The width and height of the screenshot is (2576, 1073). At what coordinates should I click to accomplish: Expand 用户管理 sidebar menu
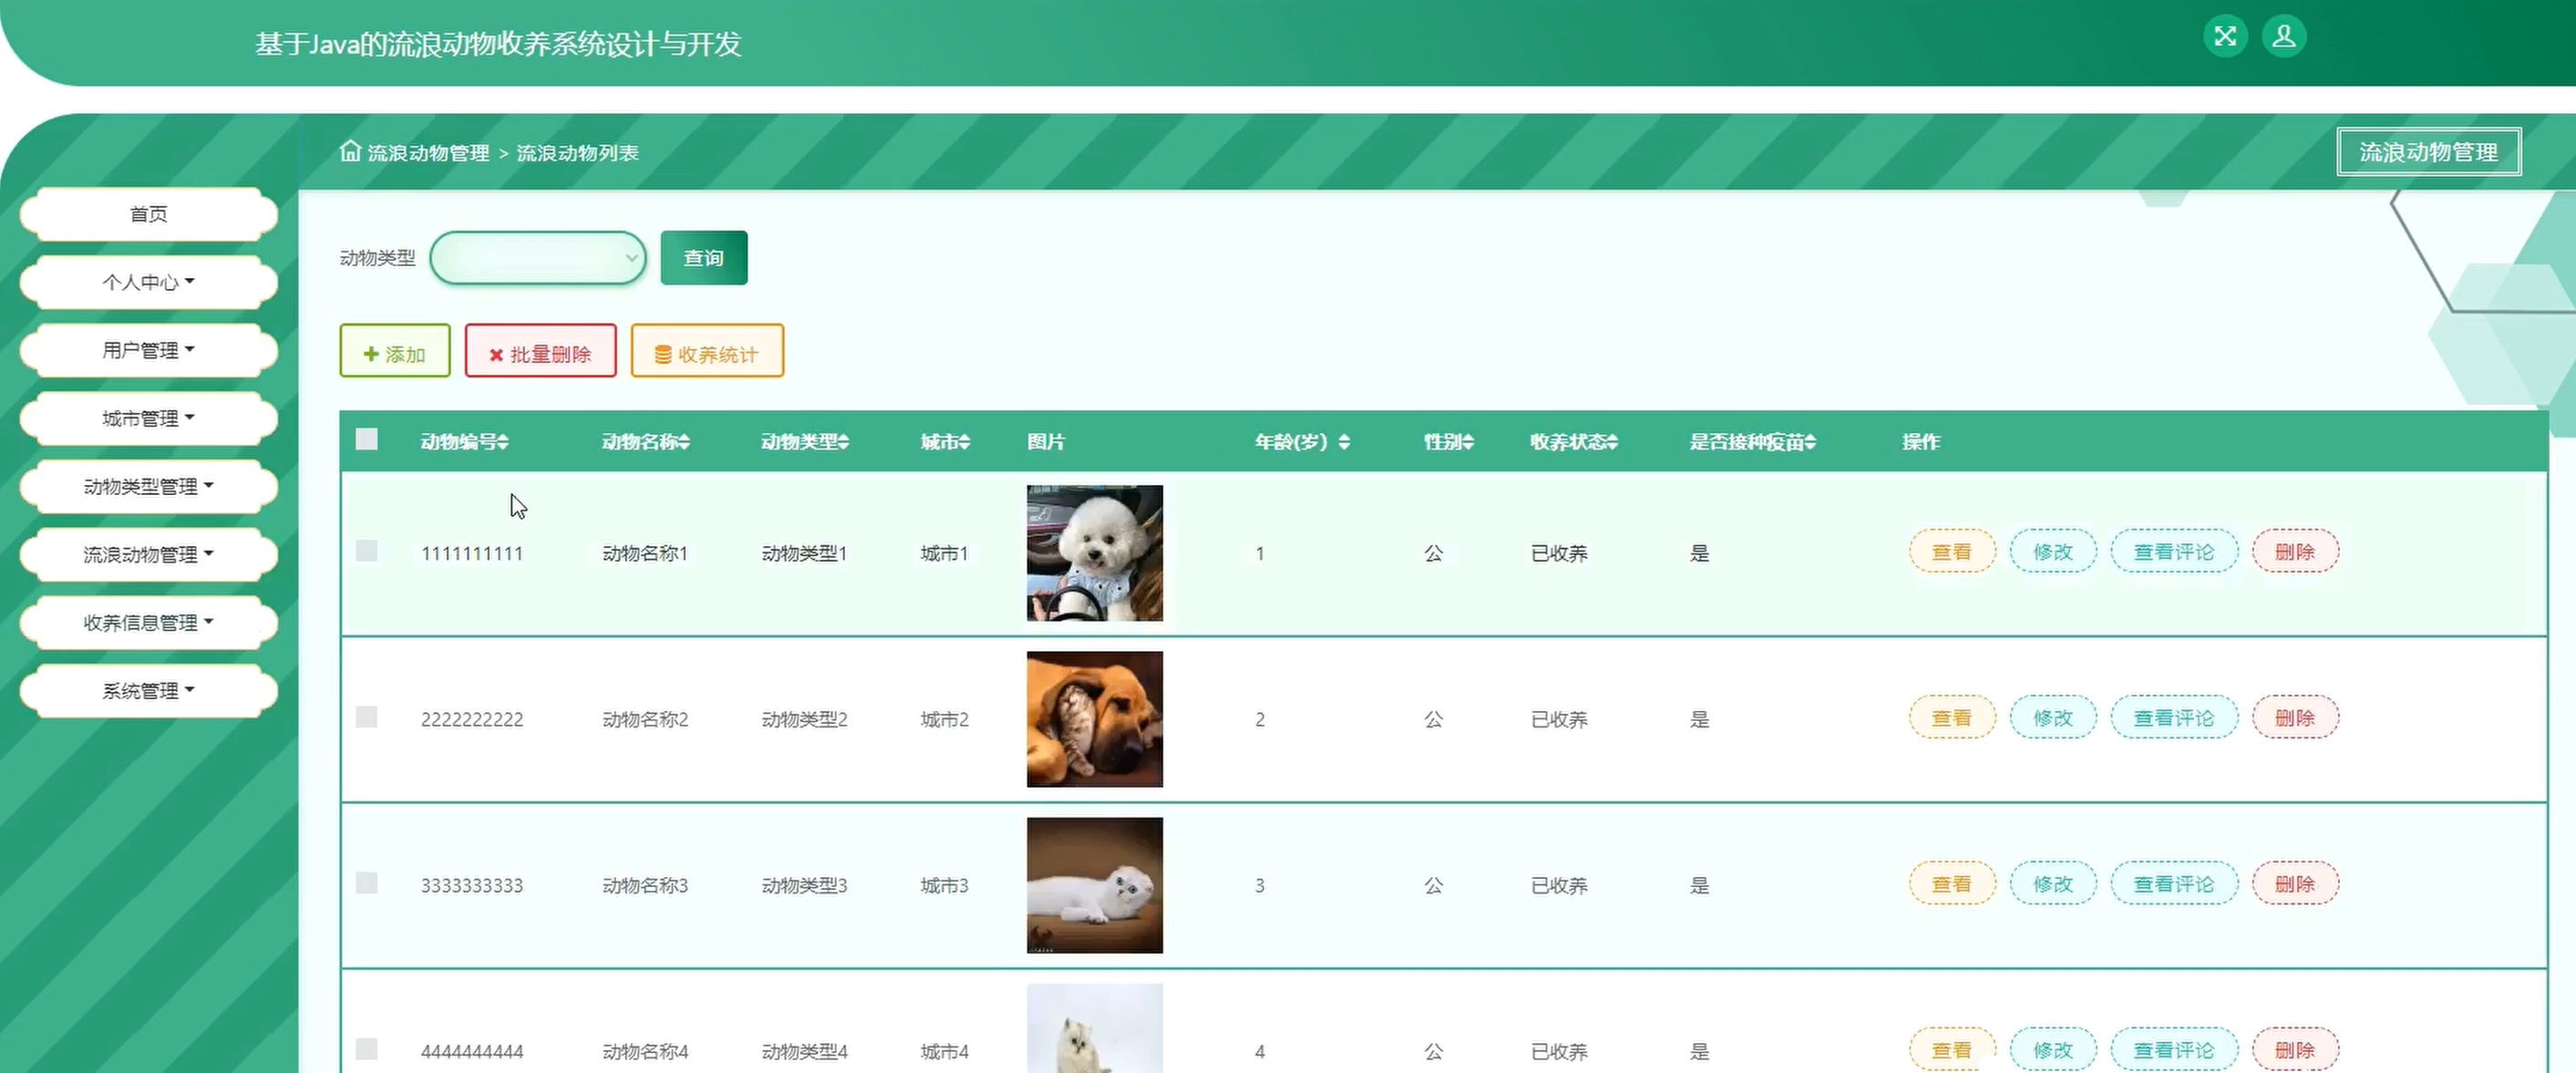coord(148,350)
